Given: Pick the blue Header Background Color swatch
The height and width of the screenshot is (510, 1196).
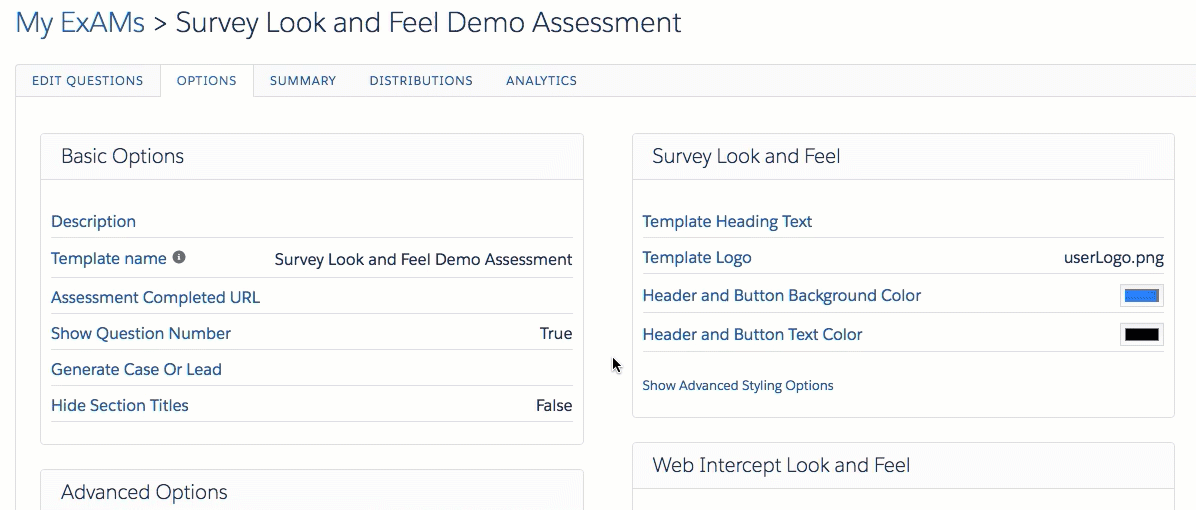Looking at the screenshot, I should pyautogui.click(x=1141, y=296).
